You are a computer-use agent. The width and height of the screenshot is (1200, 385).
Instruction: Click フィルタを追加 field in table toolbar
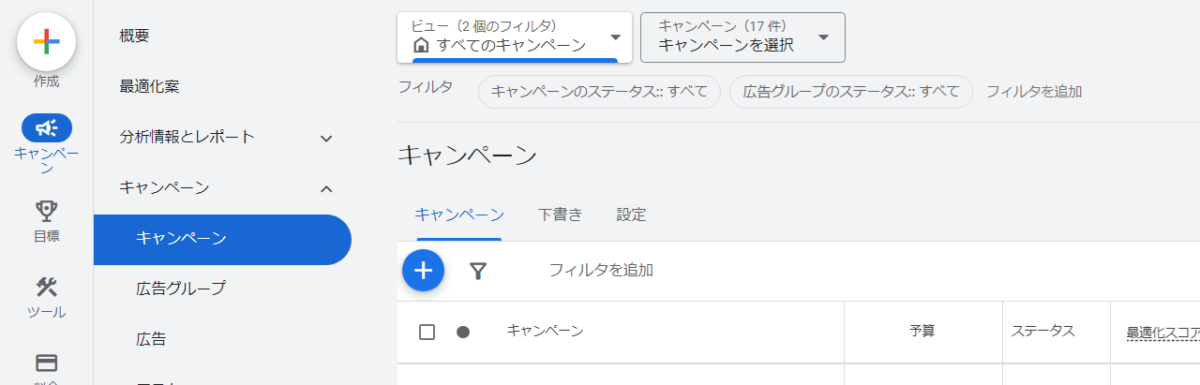pyautogui.click(x=601, y=270)
